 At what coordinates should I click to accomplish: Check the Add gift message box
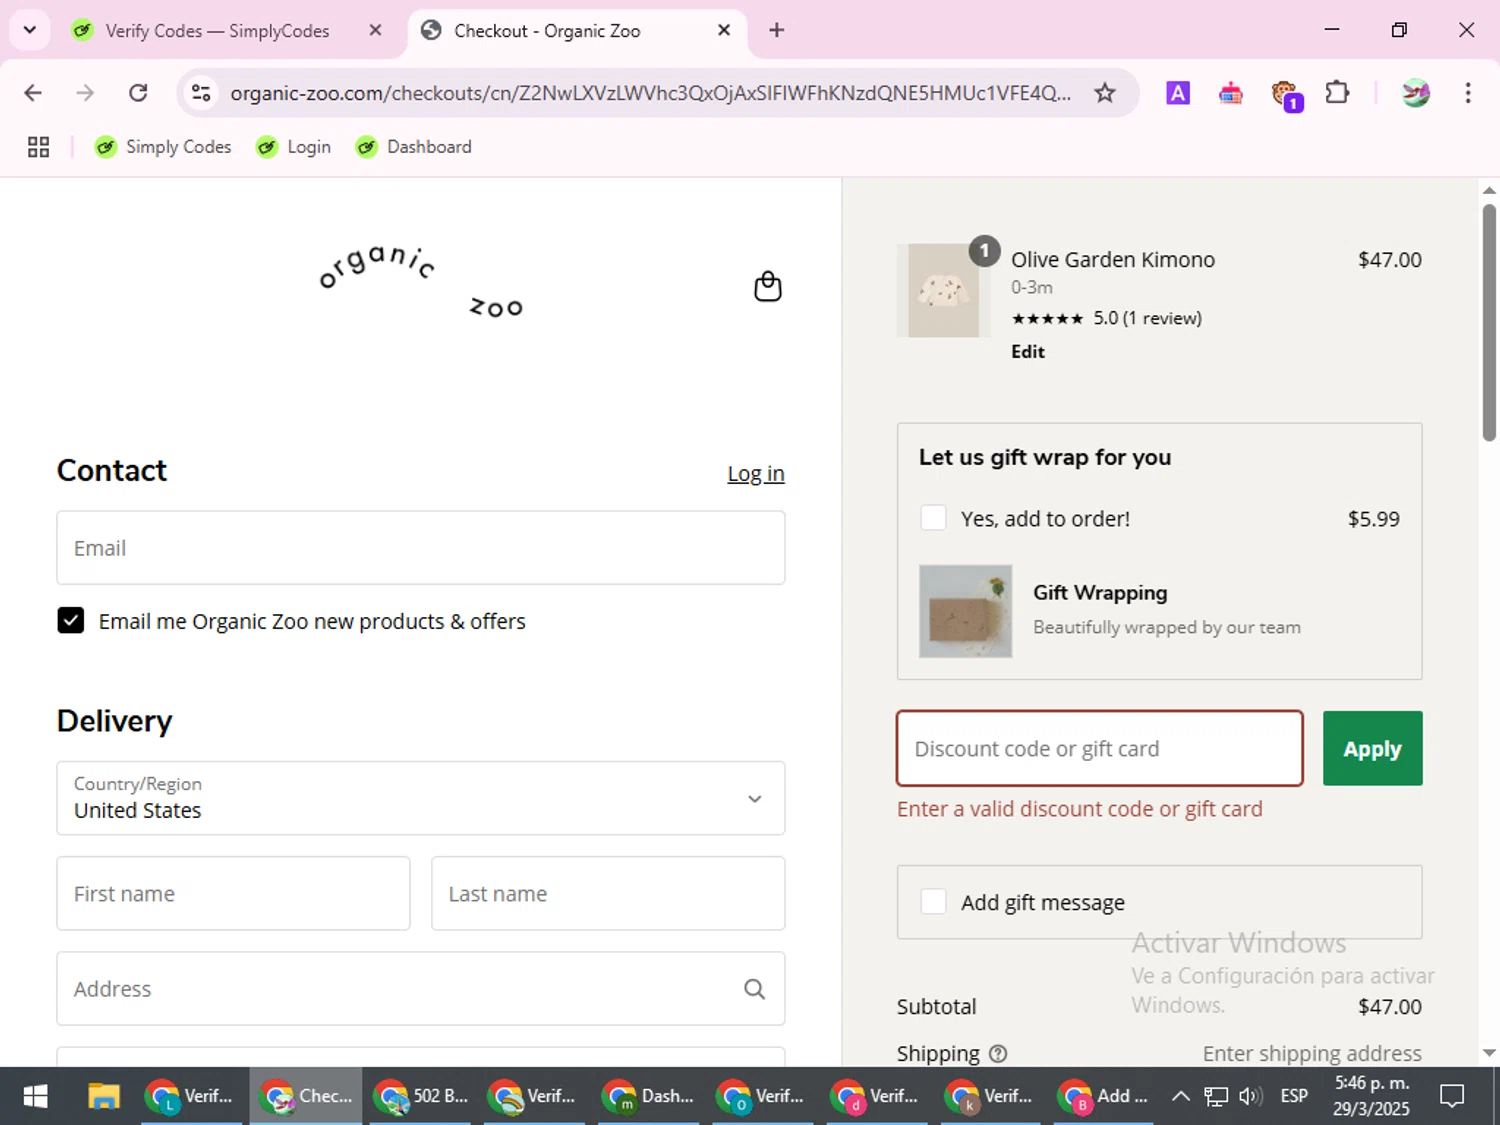tap(933, 902)
